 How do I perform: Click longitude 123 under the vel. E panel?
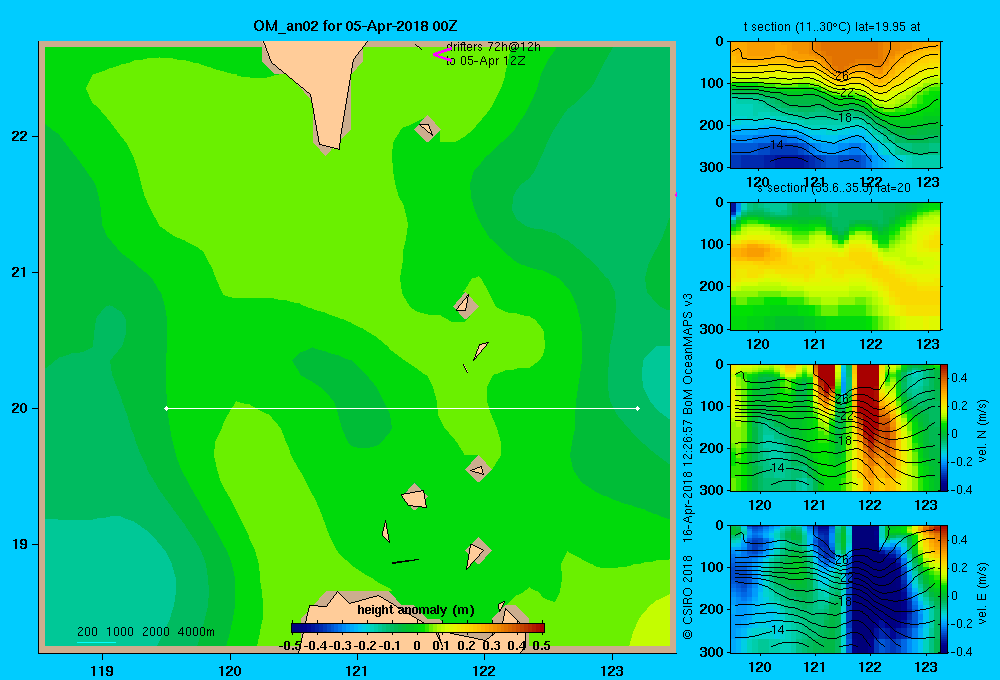coord(926,667)
